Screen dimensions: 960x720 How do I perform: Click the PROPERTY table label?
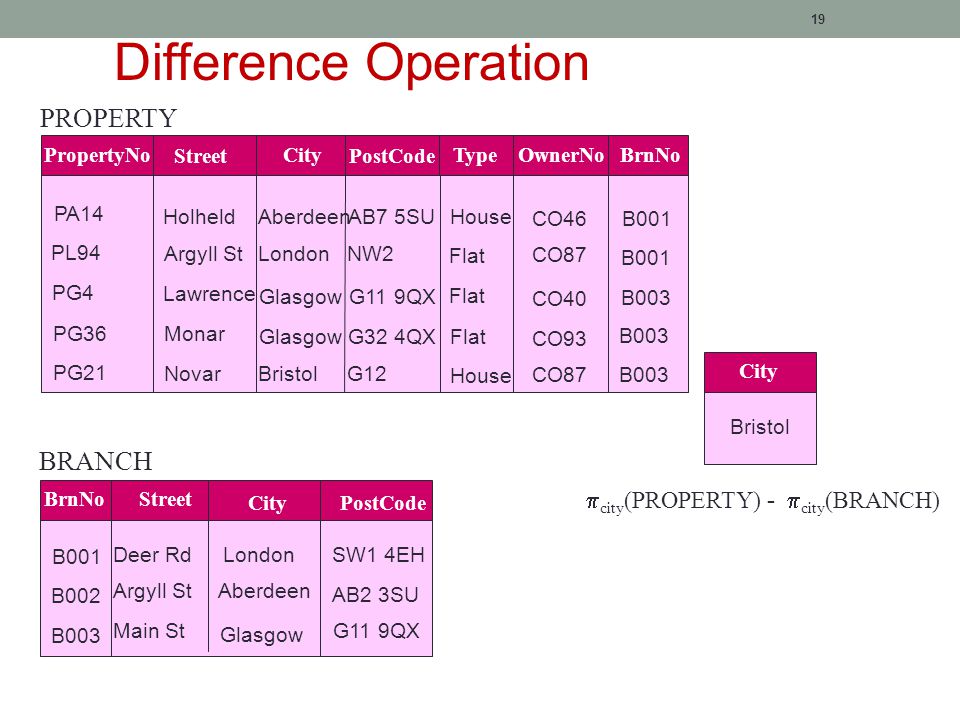click(x=108, y=118)
